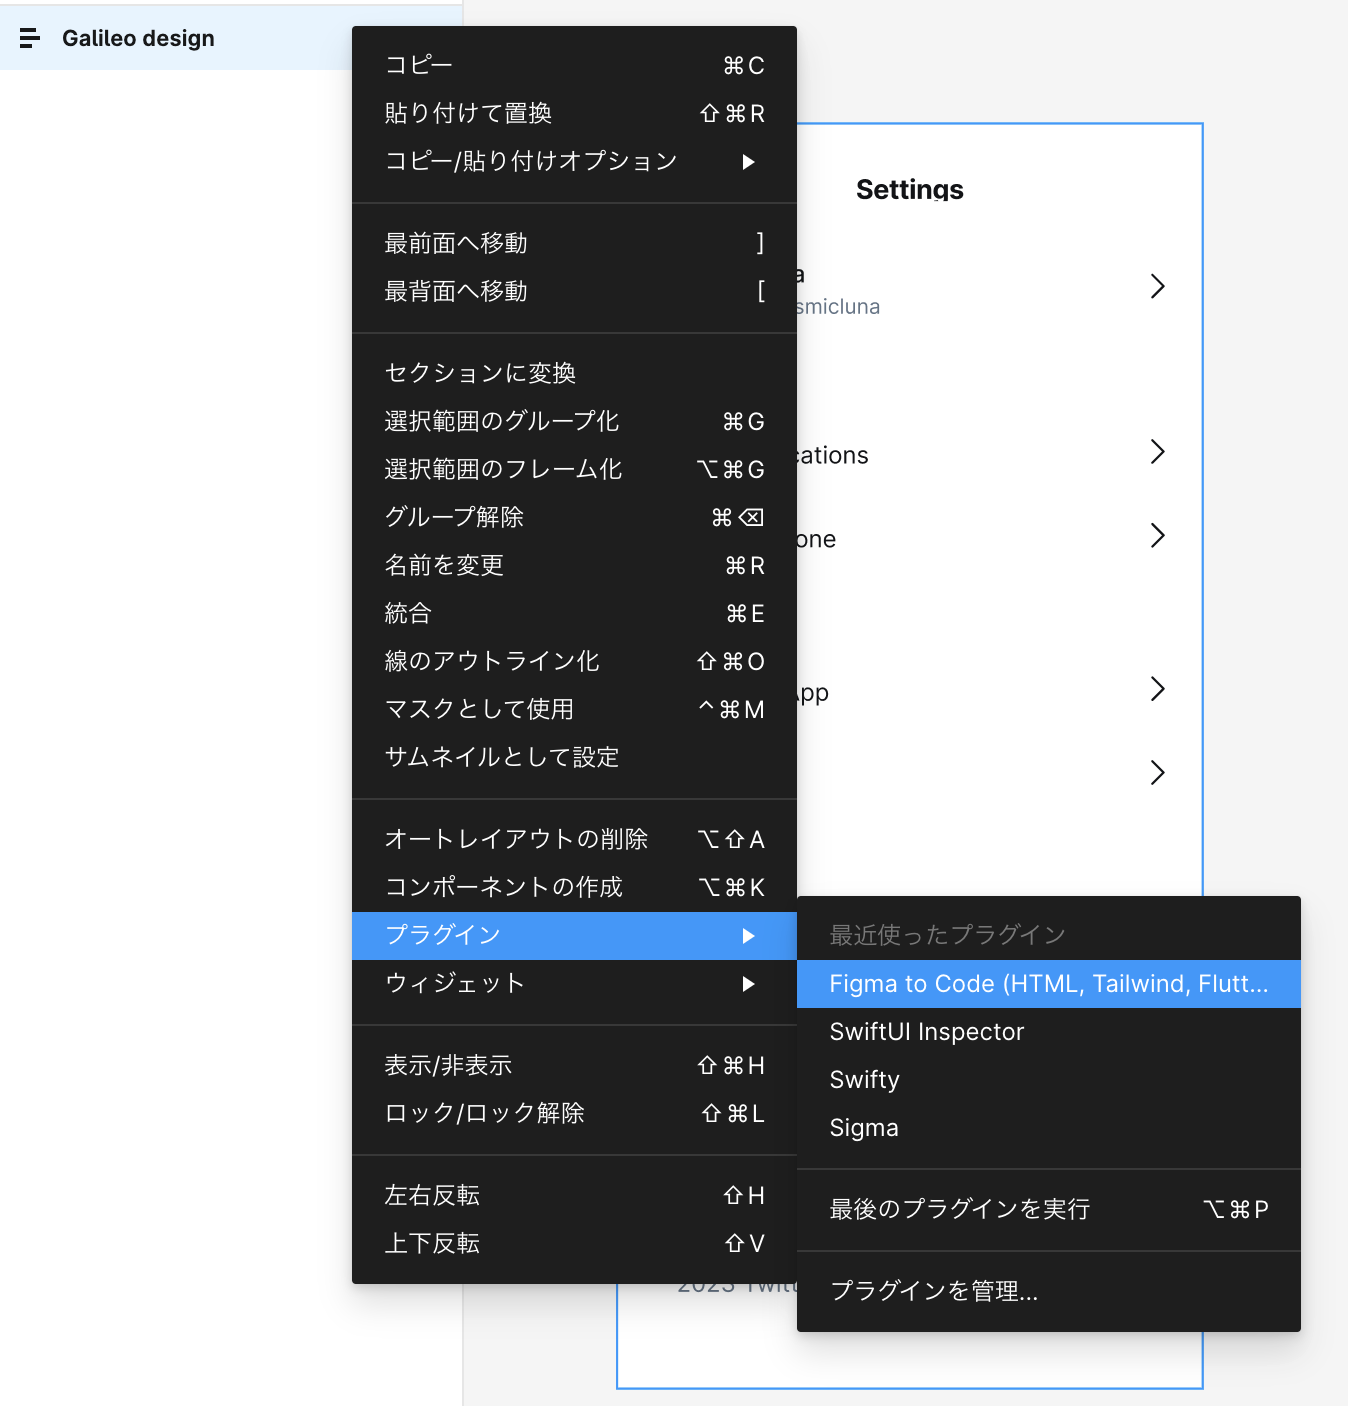Toggle lock state with ロック/ロック解除

click(484, 1113)
